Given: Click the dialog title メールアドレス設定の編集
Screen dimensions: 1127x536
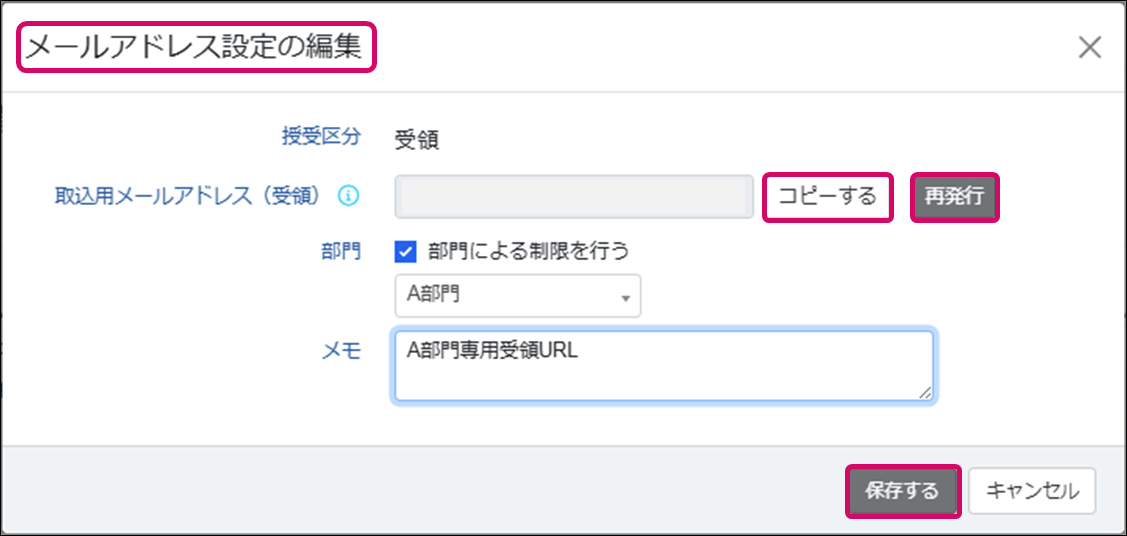Looking at the screenshot, I should [x=195, y=48].
